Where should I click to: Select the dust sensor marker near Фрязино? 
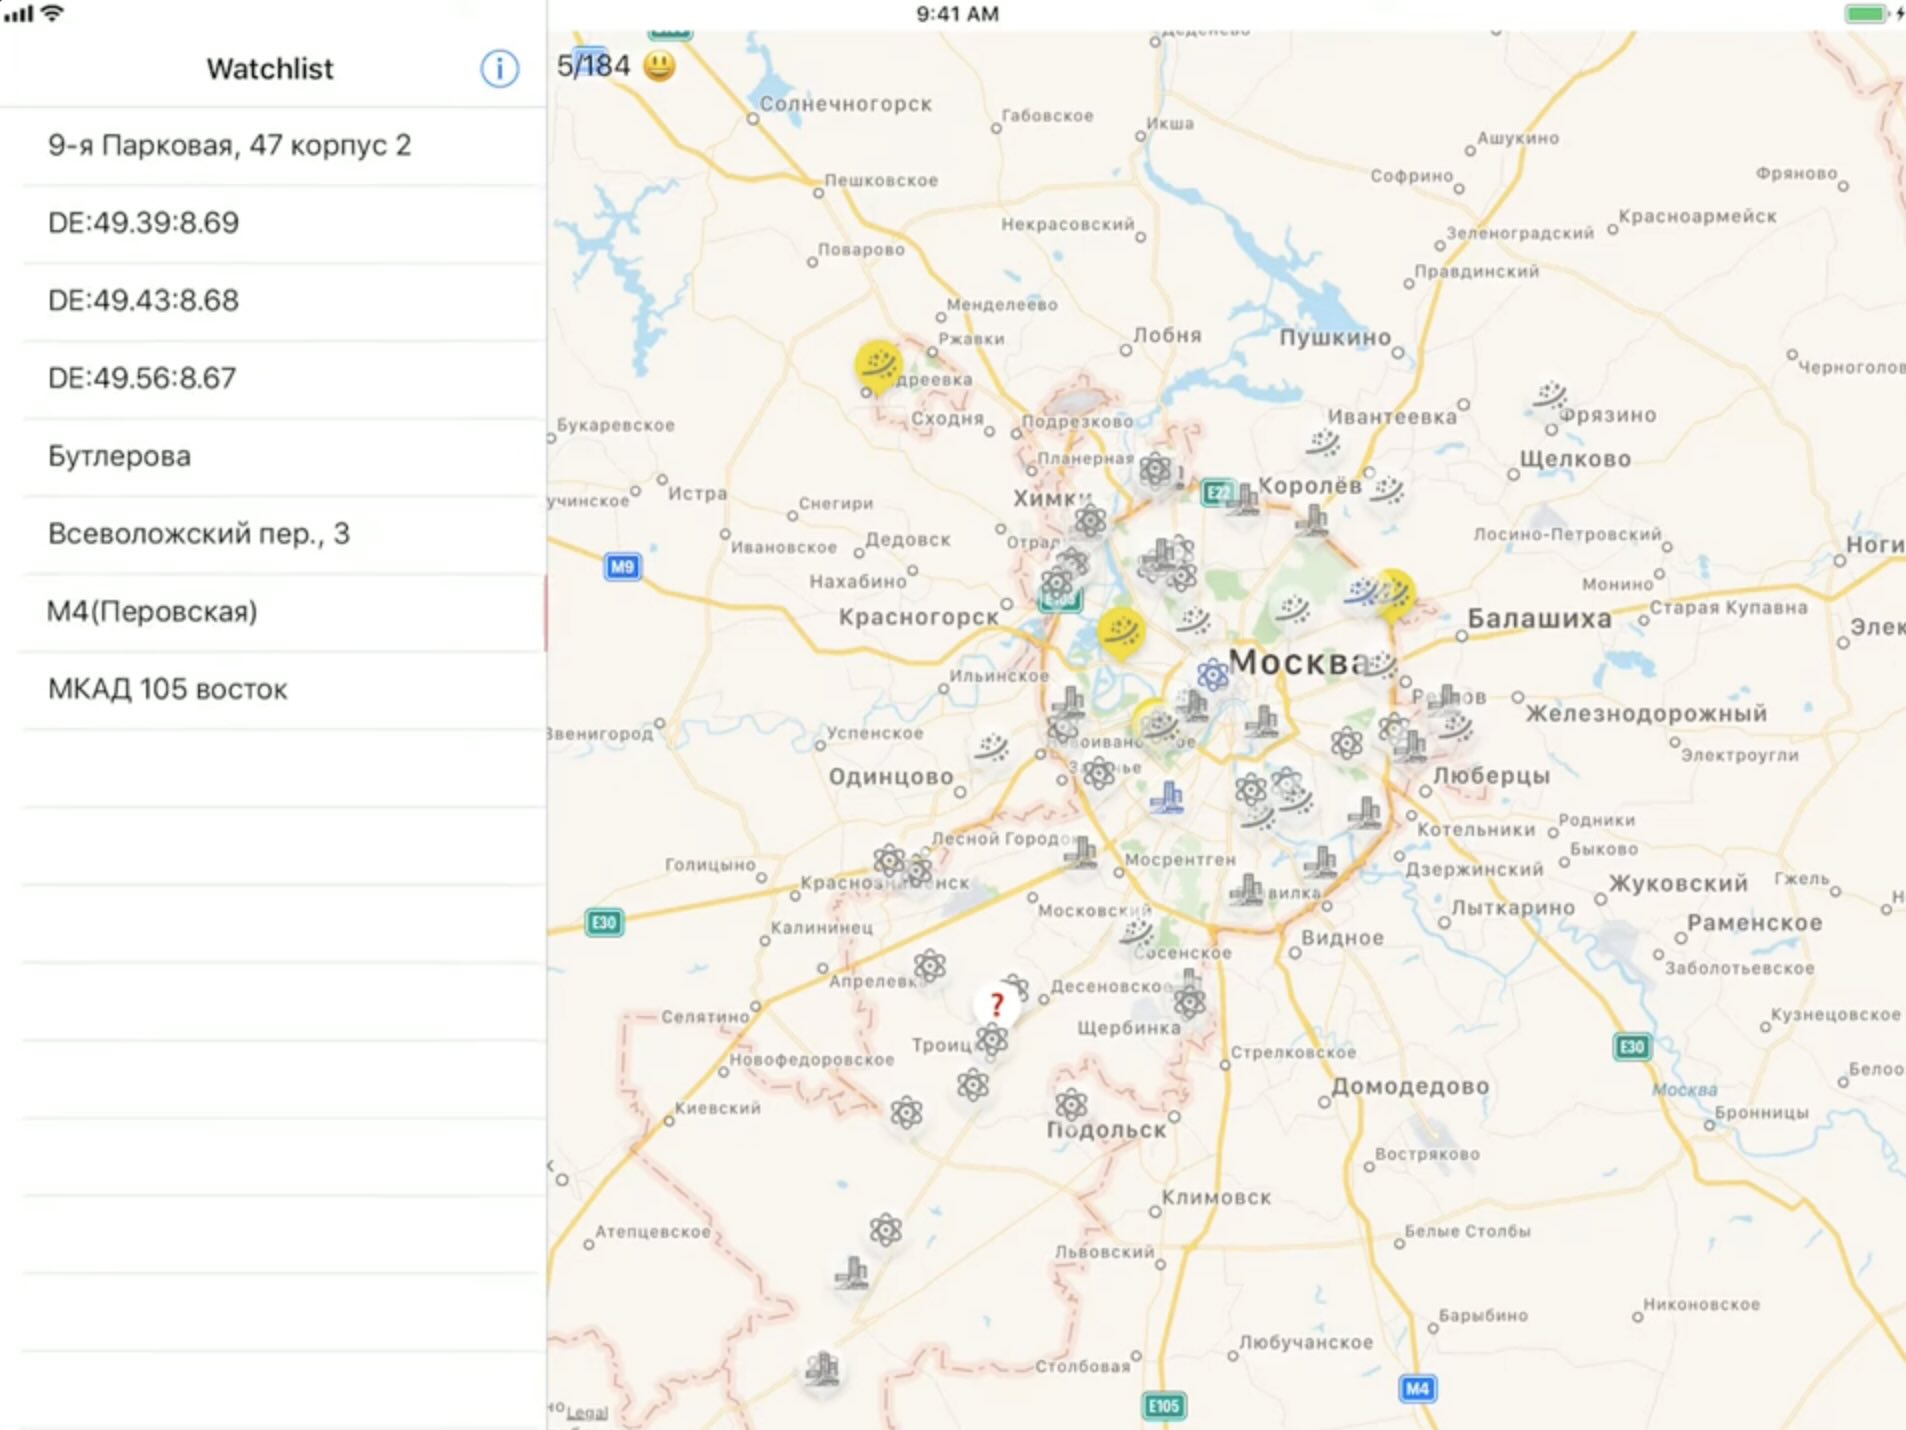click(x=1549, y=395)
